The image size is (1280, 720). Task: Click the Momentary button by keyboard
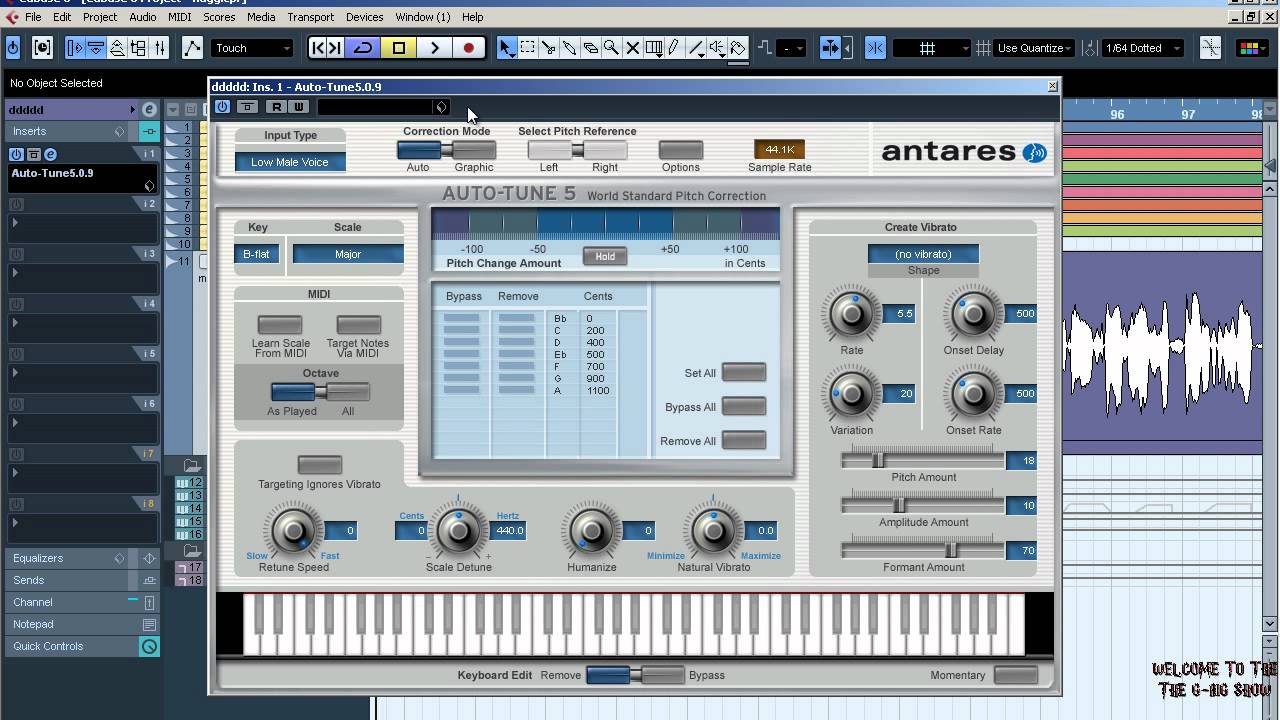pyautogui.click(x=1016, y=675)
